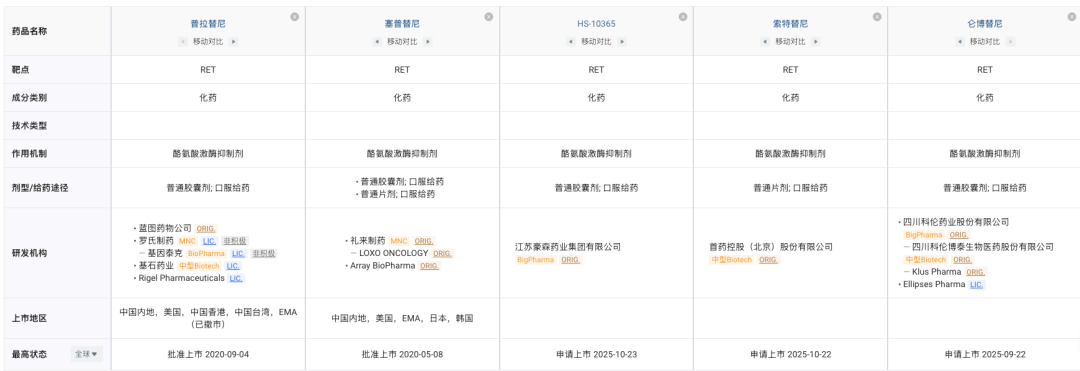Remove the HS-10365 column with its close icon
1080x371 pixels.
point(683,17)
